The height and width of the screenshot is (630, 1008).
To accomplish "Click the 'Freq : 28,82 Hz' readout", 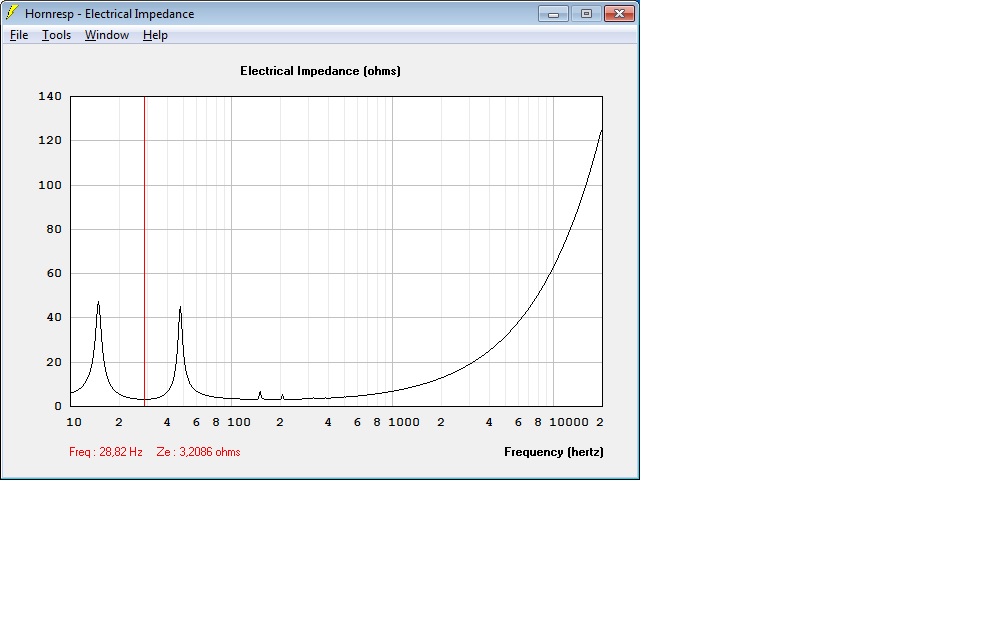I will pyautogui.click(x=105, y=452).
